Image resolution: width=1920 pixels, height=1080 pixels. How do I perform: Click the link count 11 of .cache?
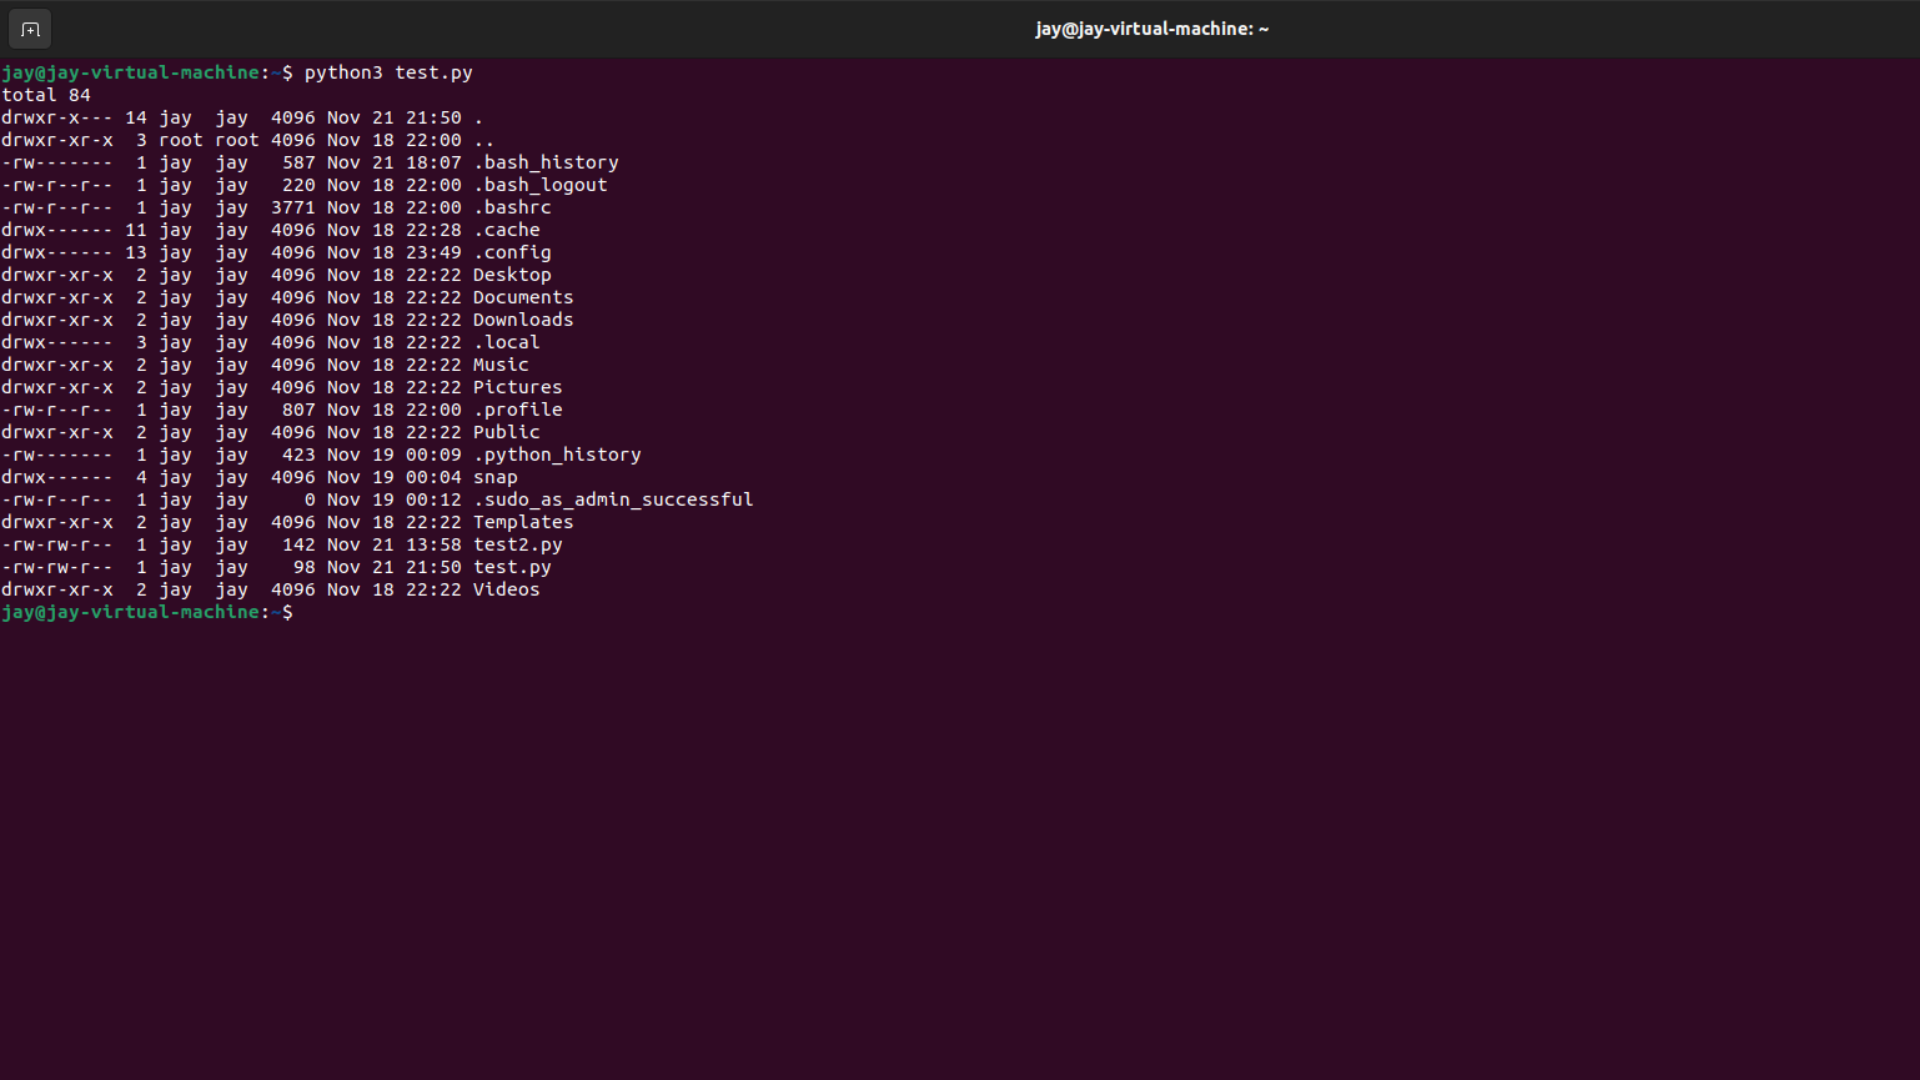click(x=135, y=230)
